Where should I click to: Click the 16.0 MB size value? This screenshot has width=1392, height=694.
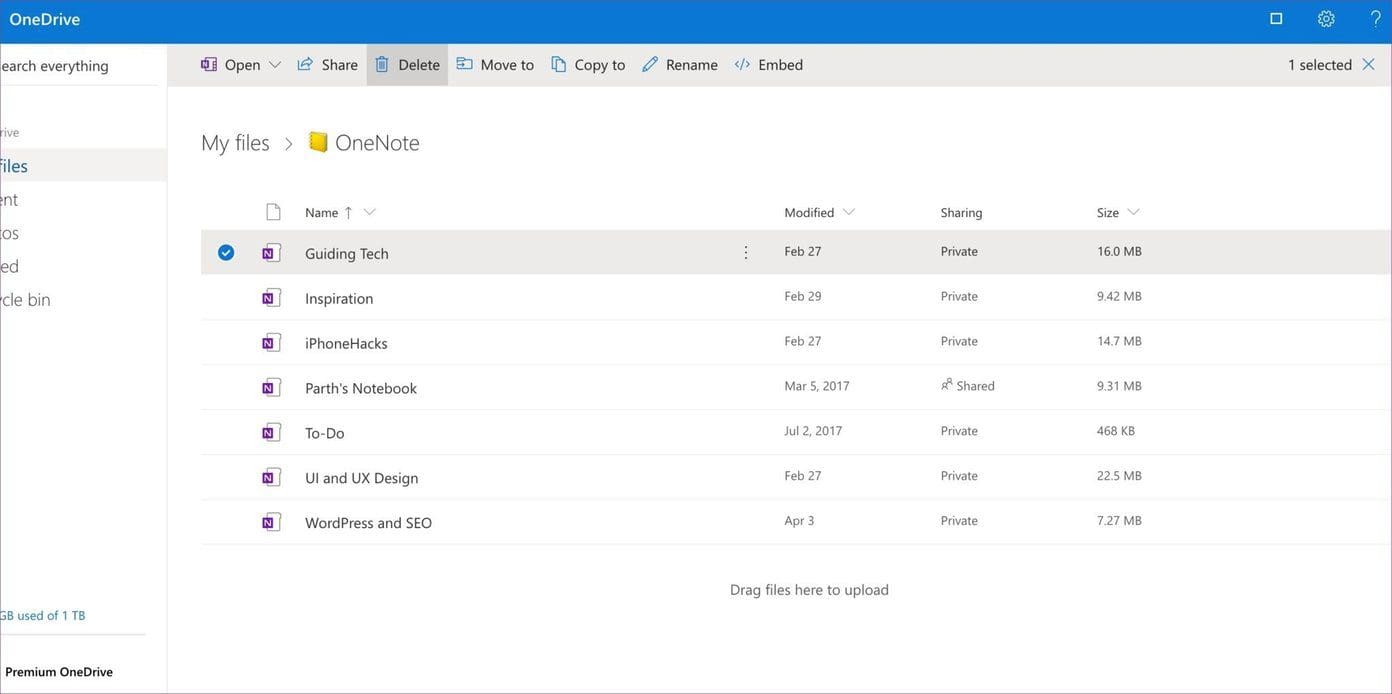click(1119, 251)
